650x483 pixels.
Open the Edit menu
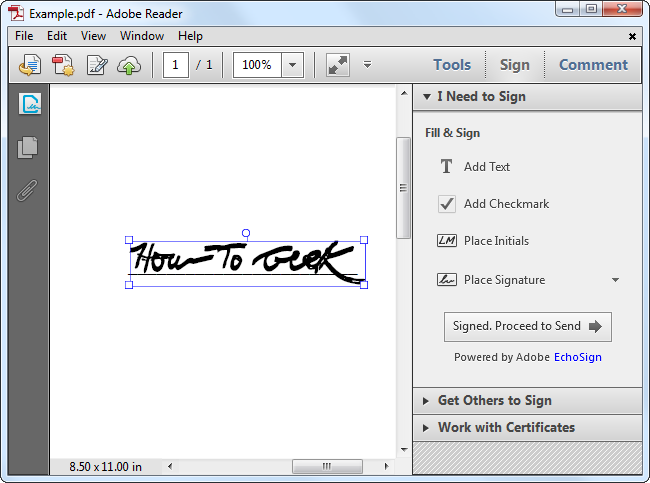click(x=57, y=36)
